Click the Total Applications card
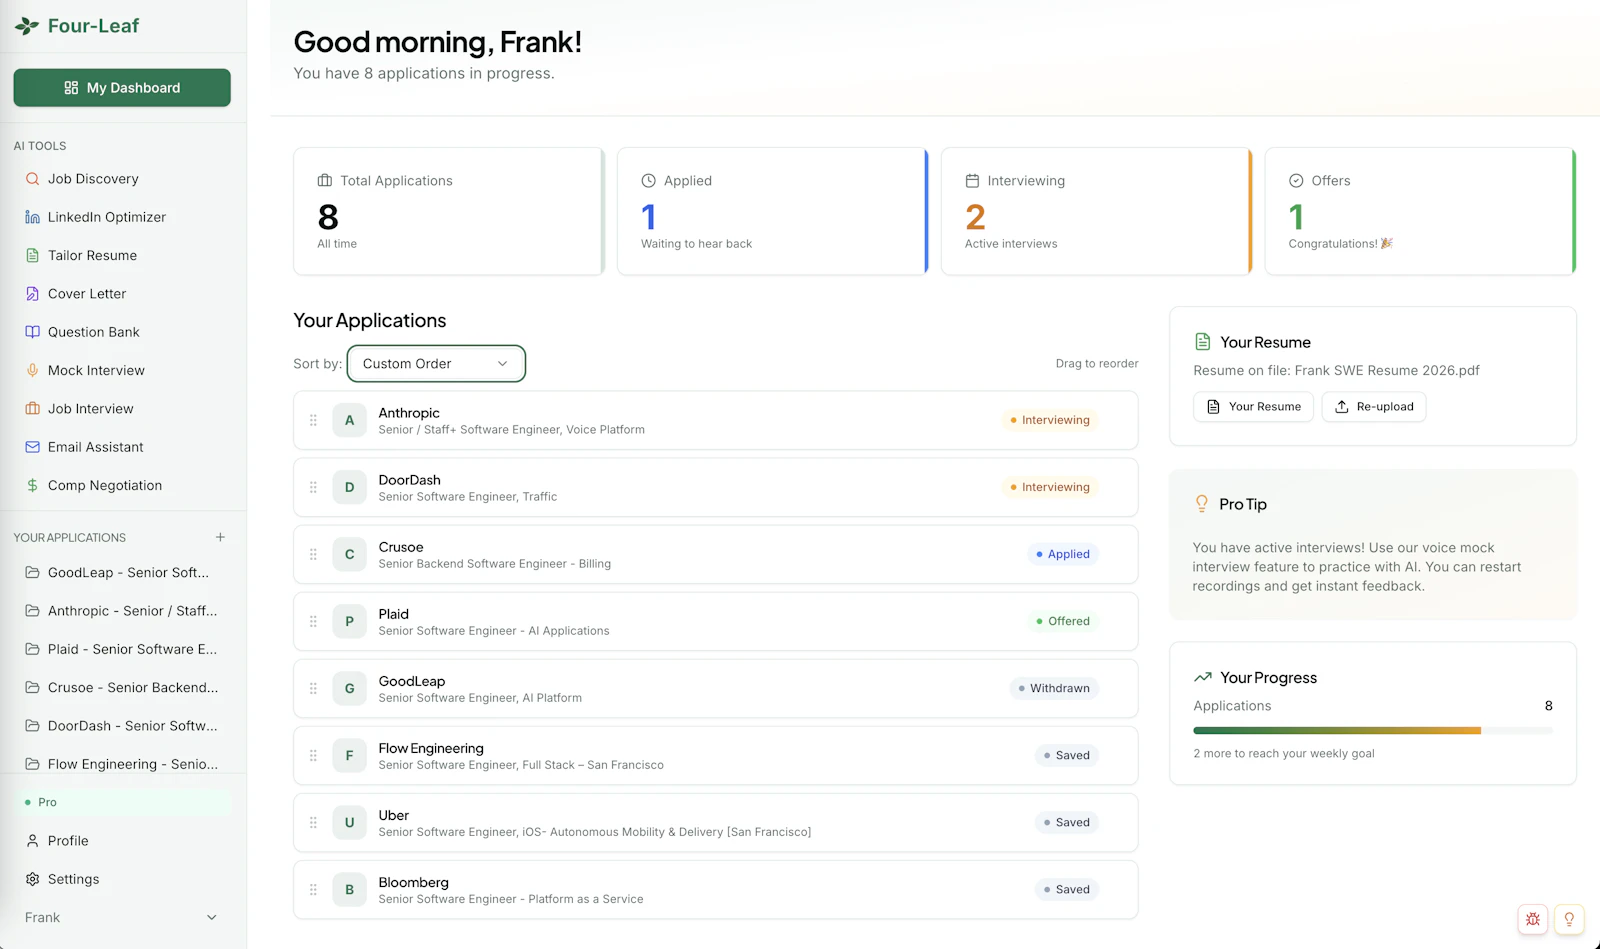 tap(449, 211)
